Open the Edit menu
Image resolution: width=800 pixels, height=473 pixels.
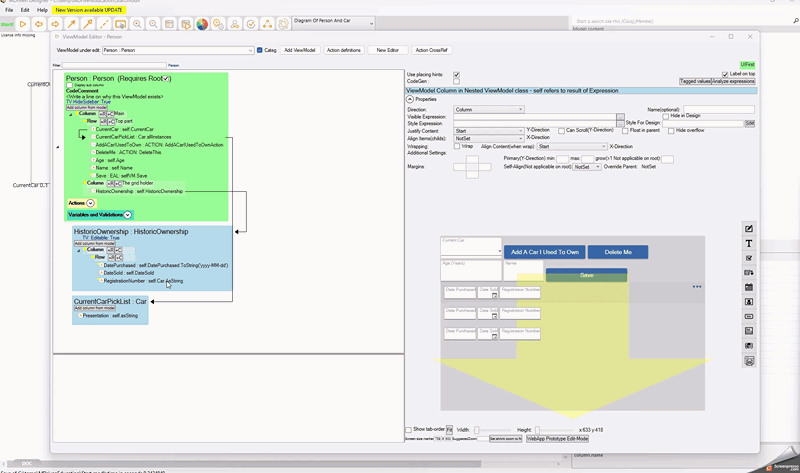coord(25,10)
